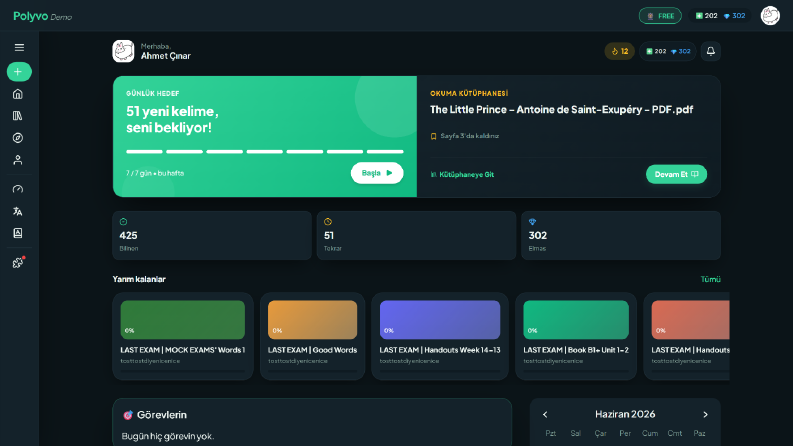Click the Yarım kalanlar heading
The height and width of the screenshot is (446, 793).
click(139, 279)
